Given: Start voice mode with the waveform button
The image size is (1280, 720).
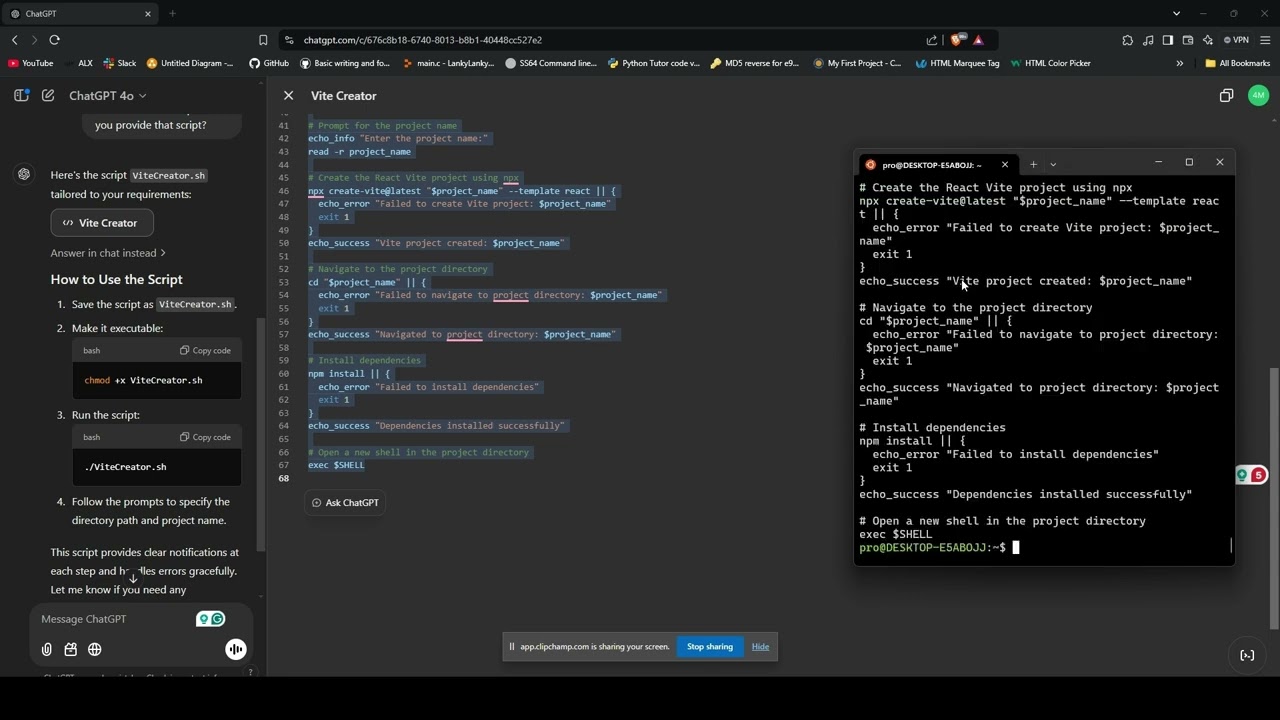Looking at the screenshot, I should (x=236, y=649).
